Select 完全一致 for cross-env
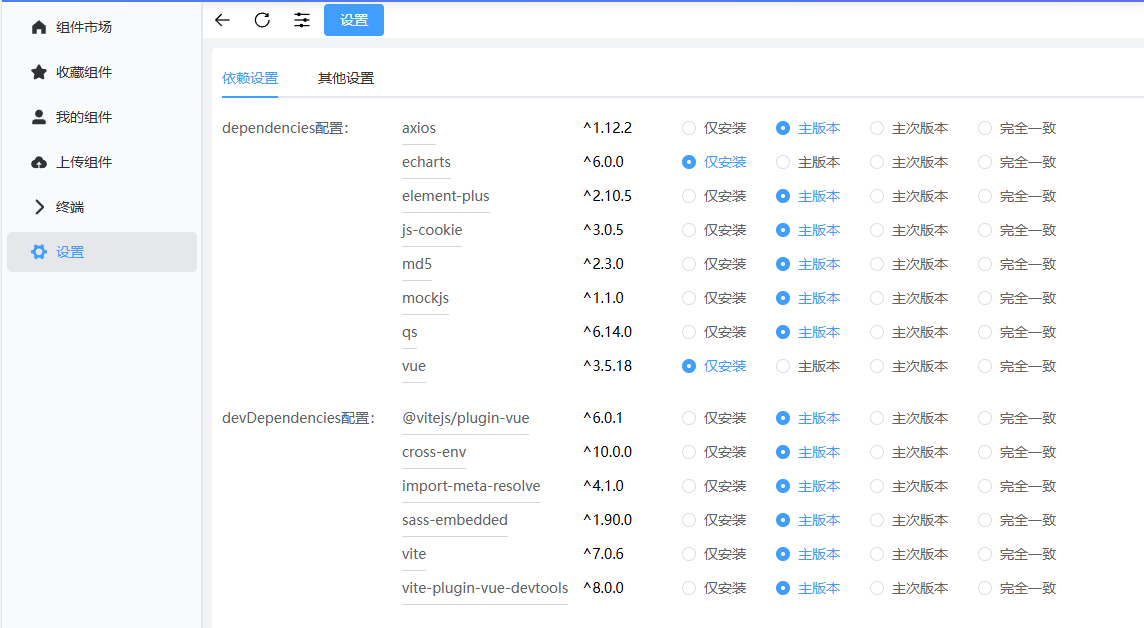The image size is (1144, 628). (985, 452)
